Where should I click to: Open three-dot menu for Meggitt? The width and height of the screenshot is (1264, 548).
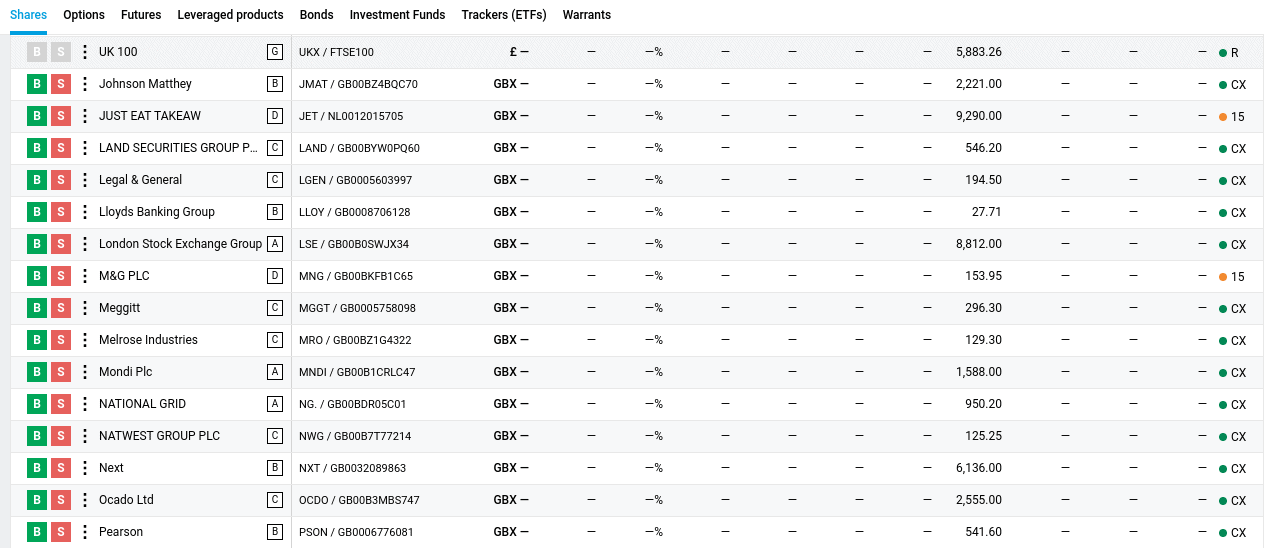[x=85, y=308]
